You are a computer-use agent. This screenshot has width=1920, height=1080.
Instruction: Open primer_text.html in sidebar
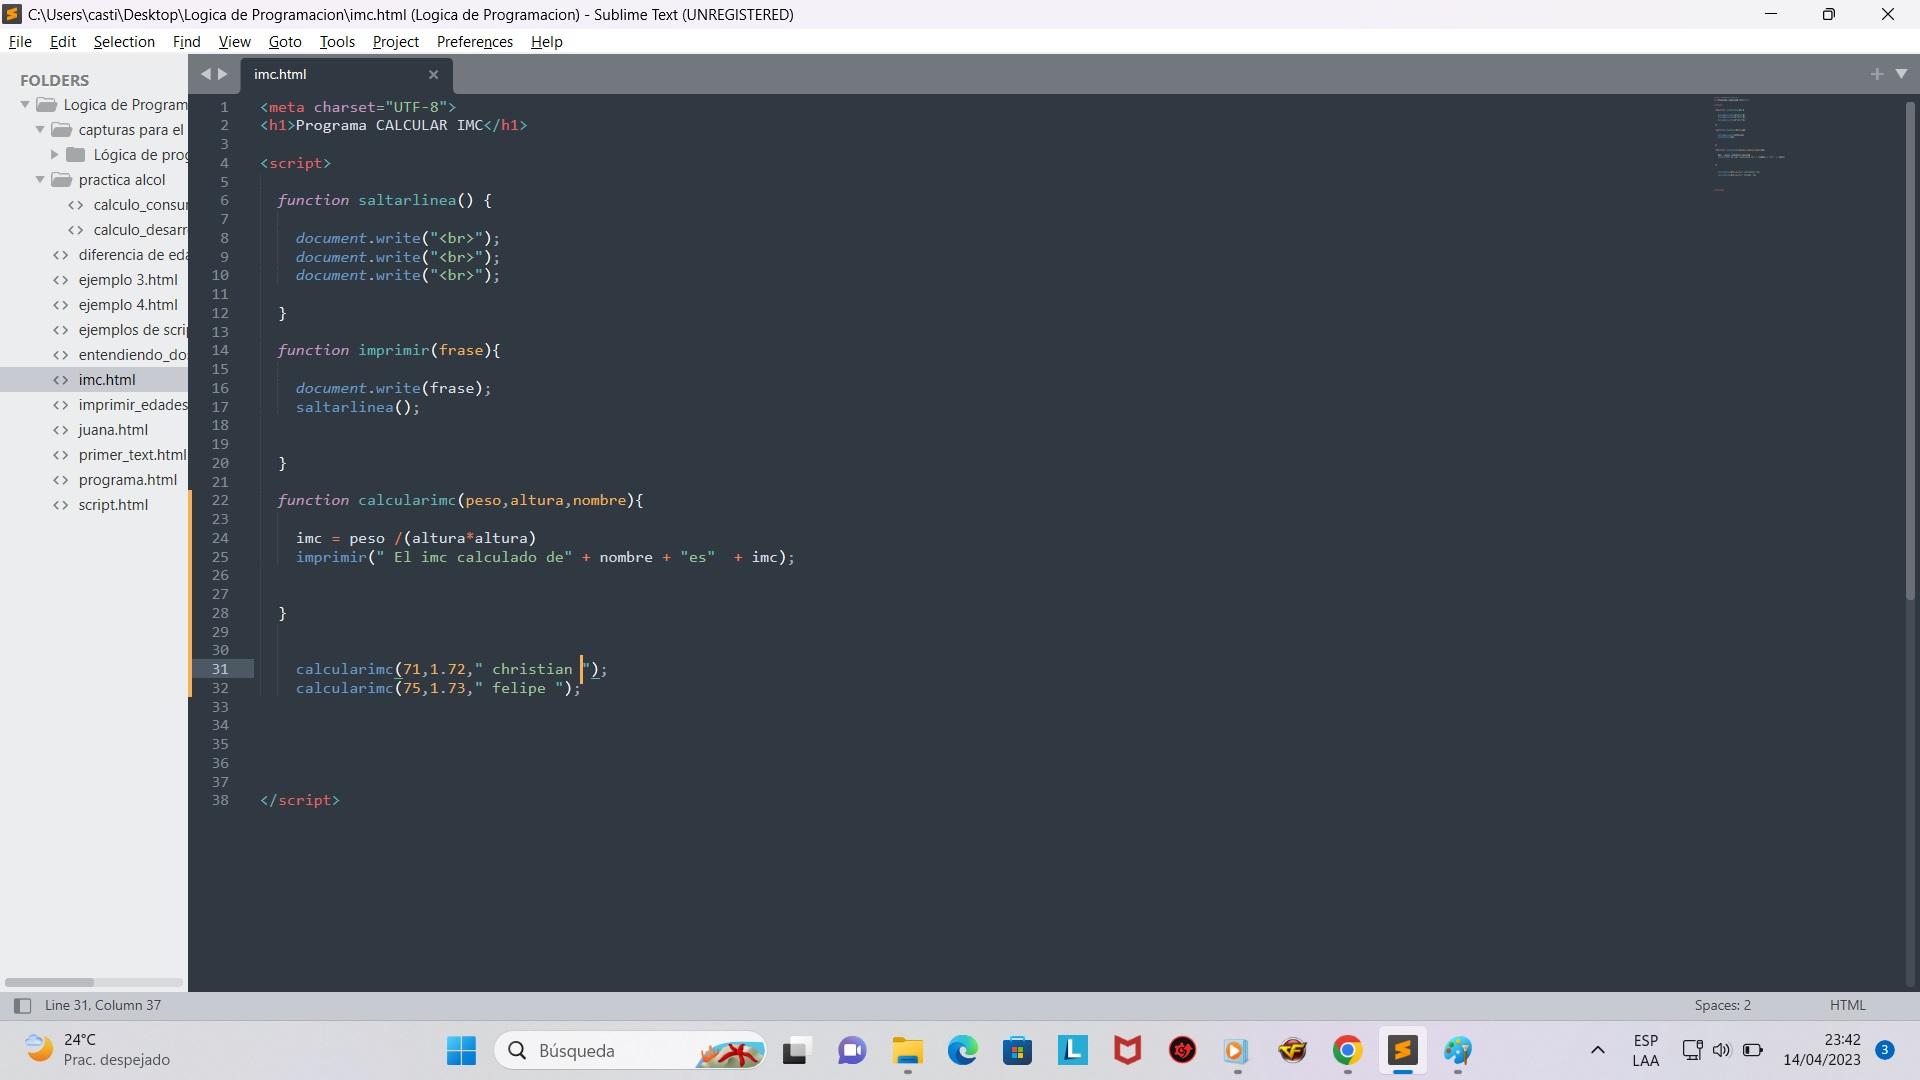(120, 455)
